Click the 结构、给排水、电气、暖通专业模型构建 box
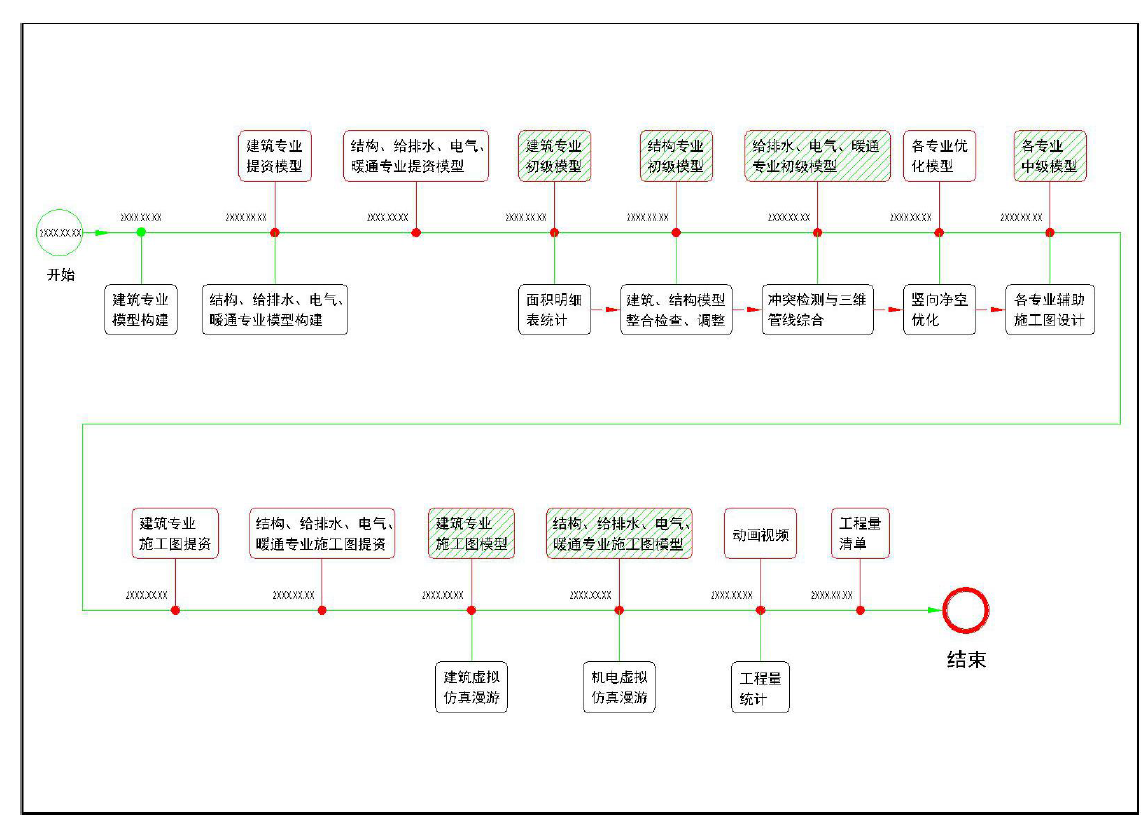Screen dimensions: 1147x817 (275, 309)
